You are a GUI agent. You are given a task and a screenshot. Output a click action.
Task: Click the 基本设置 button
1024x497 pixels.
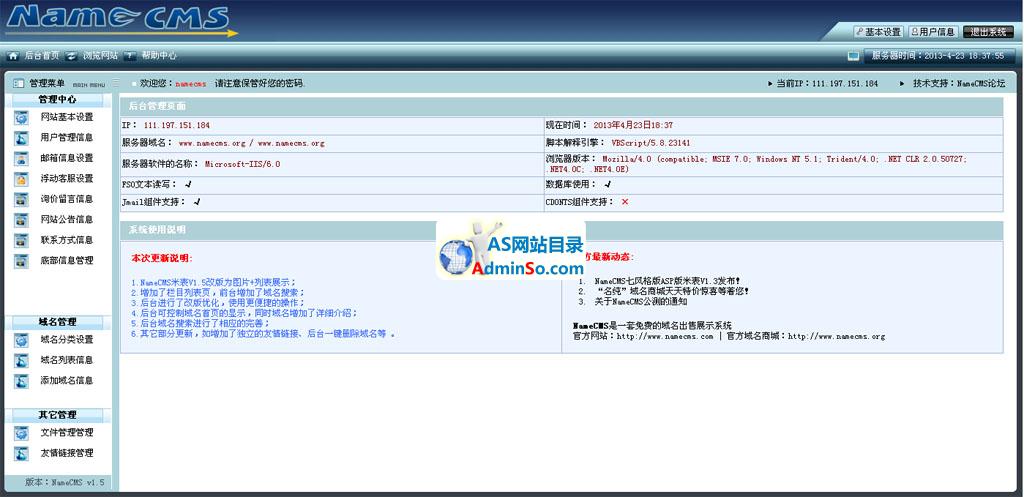pyautogui.click(x=878, y=32)
